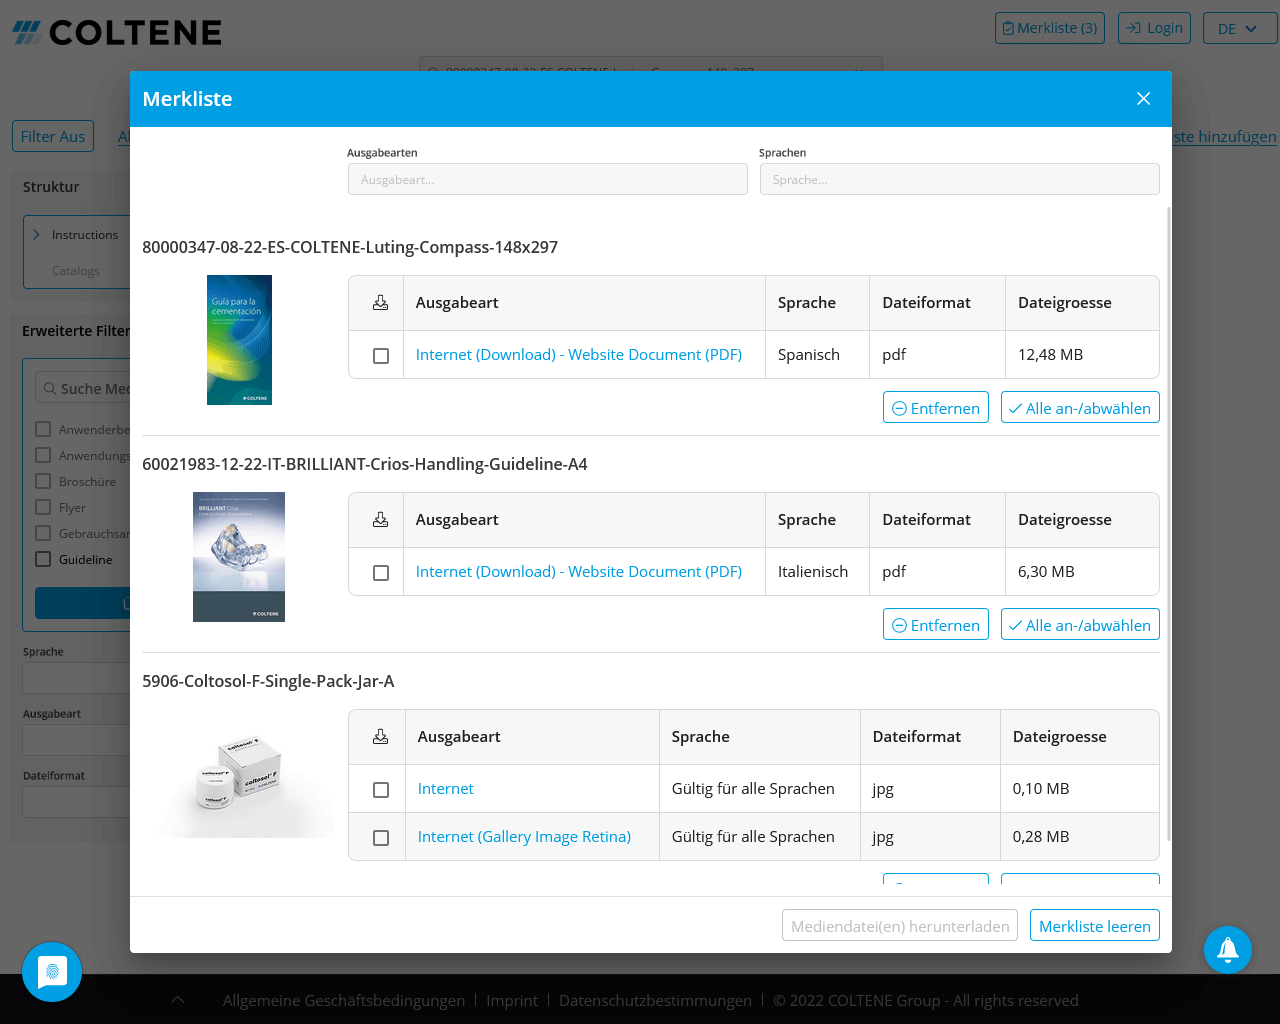Click the Merkliste (3) header button
The width and height of the screenshot is (1280, 1024).
click(x=1050, y=28)
